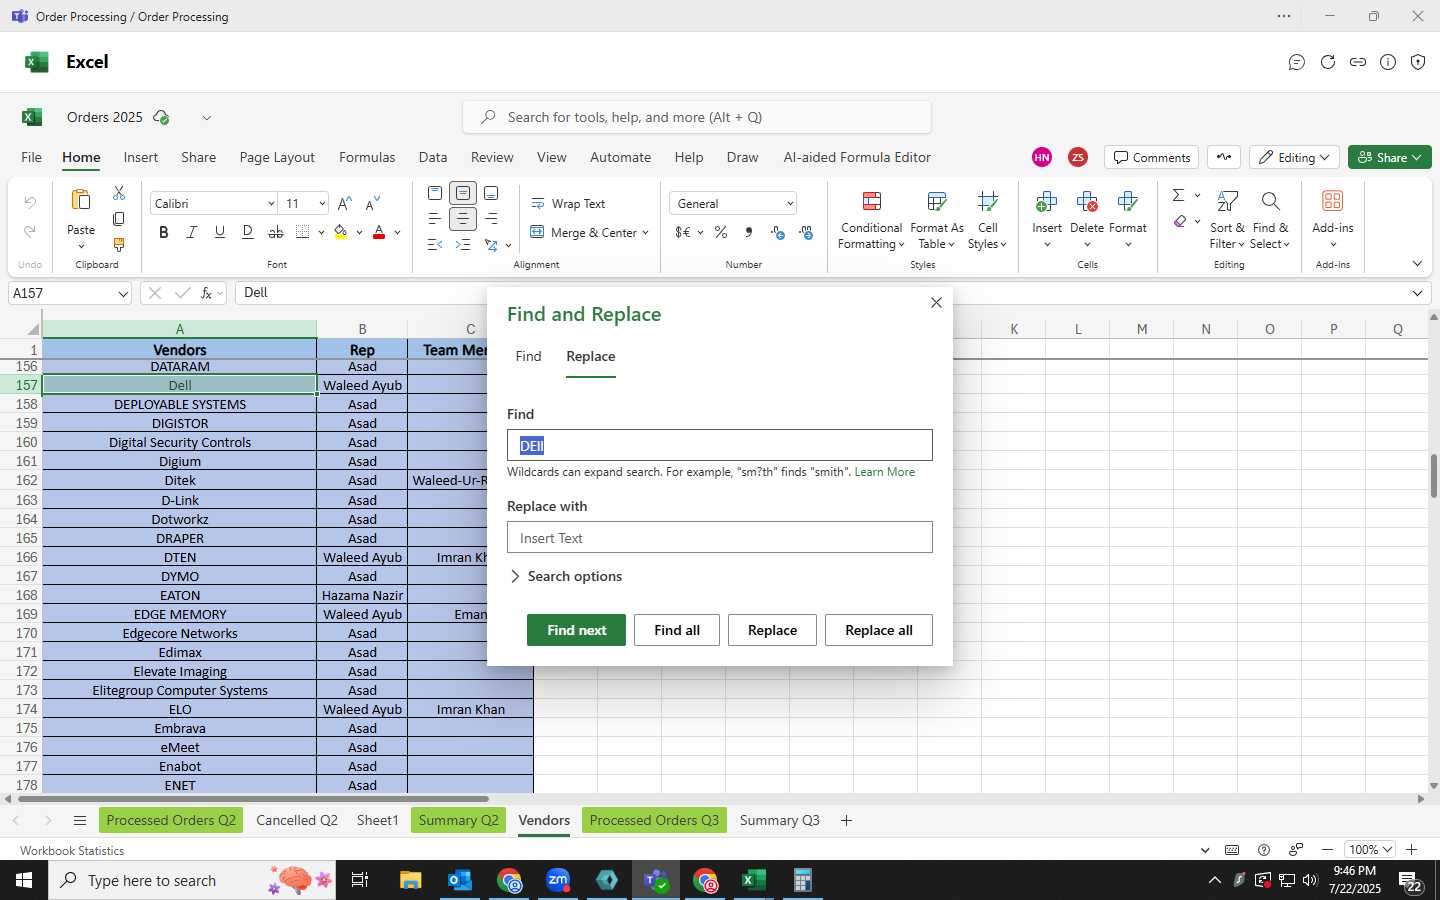Open Conditional Formatting menu

coord(871,220)
